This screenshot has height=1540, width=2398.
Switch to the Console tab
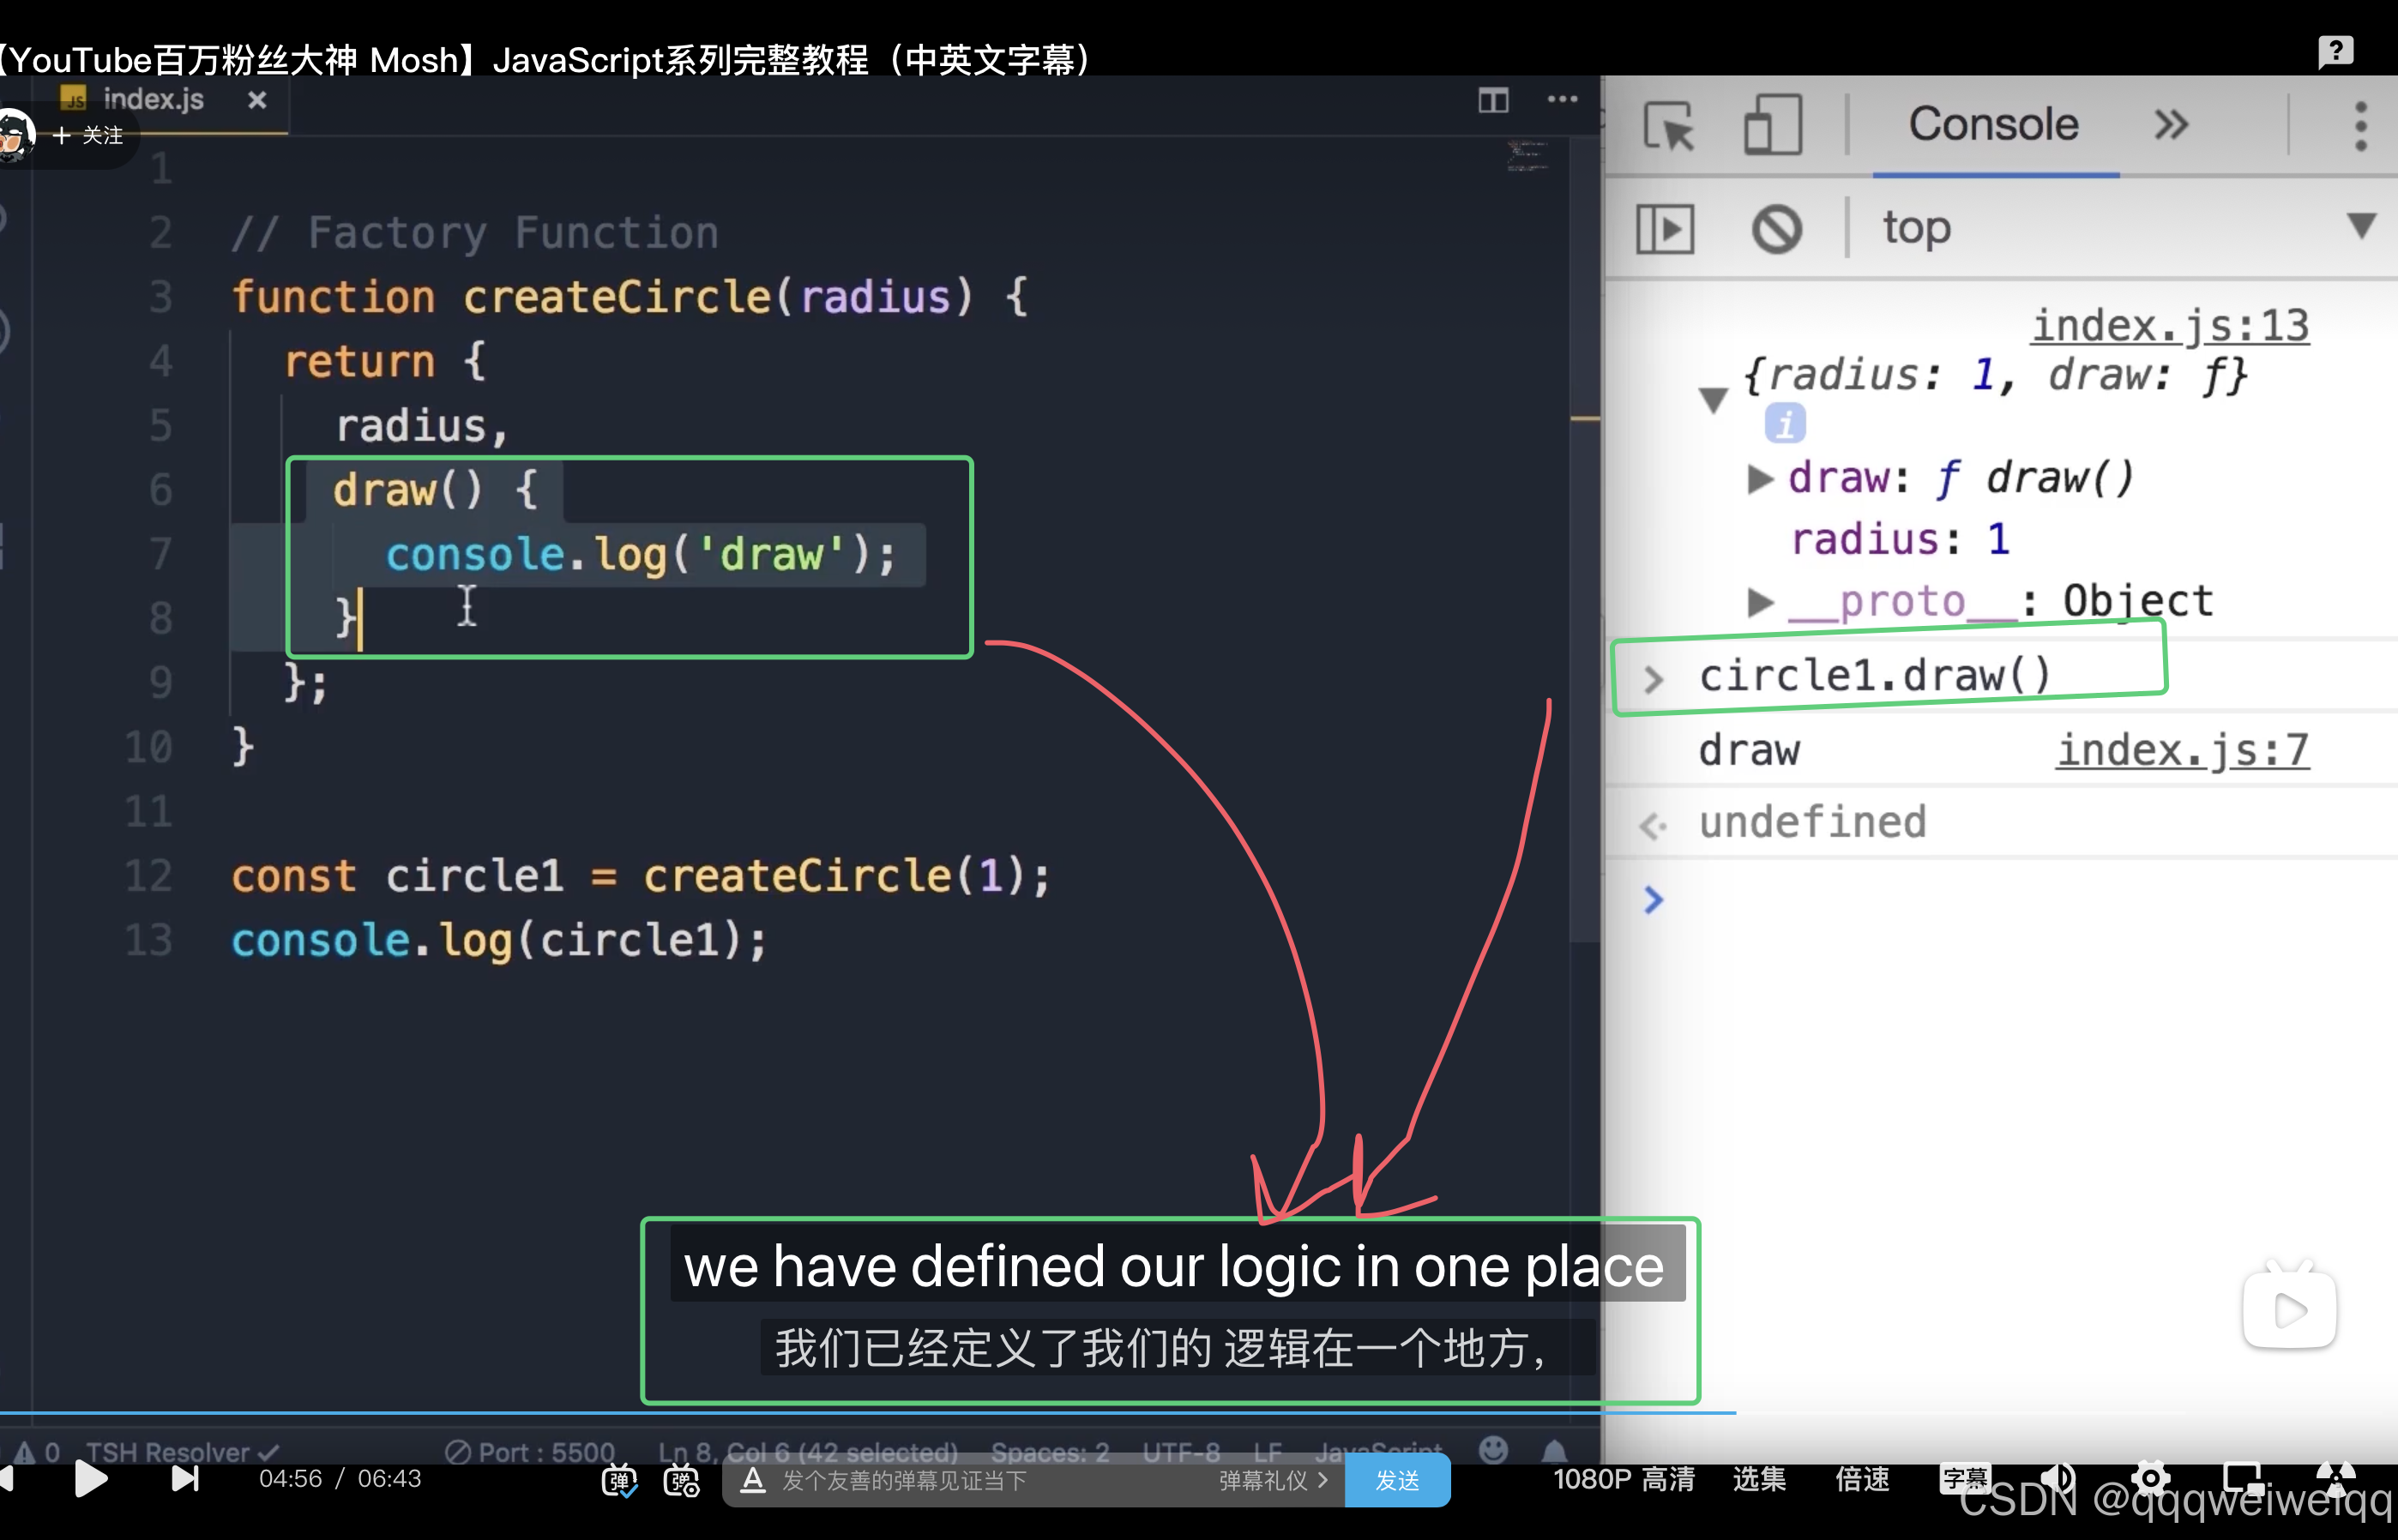tap(1994, 125)
